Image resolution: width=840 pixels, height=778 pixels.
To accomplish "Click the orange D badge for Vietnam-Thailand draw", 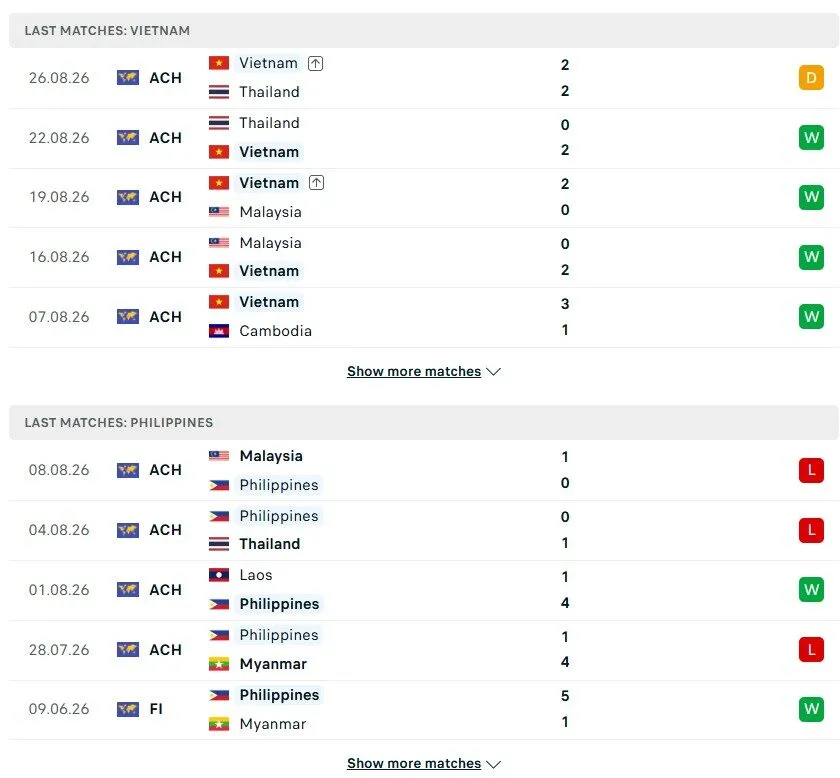I will [811, 78].
